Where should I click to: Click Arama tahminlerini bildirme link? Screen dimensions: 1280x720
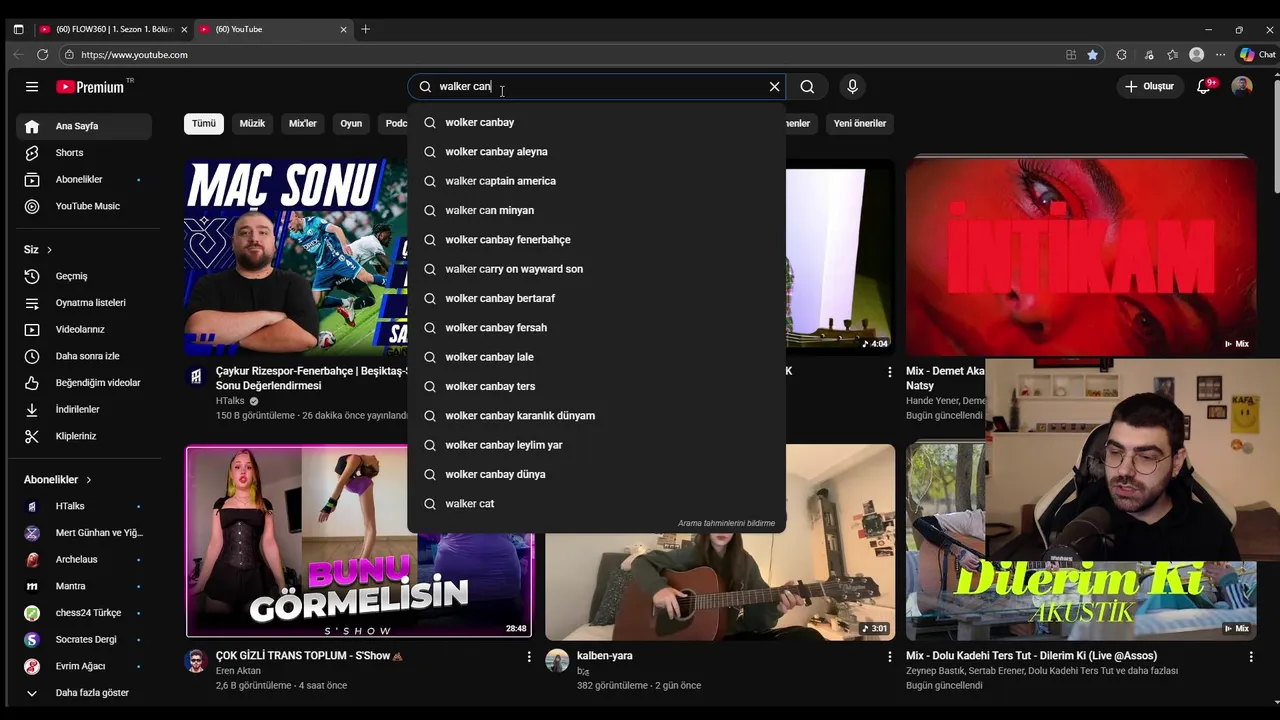click(x=726, y=523)
